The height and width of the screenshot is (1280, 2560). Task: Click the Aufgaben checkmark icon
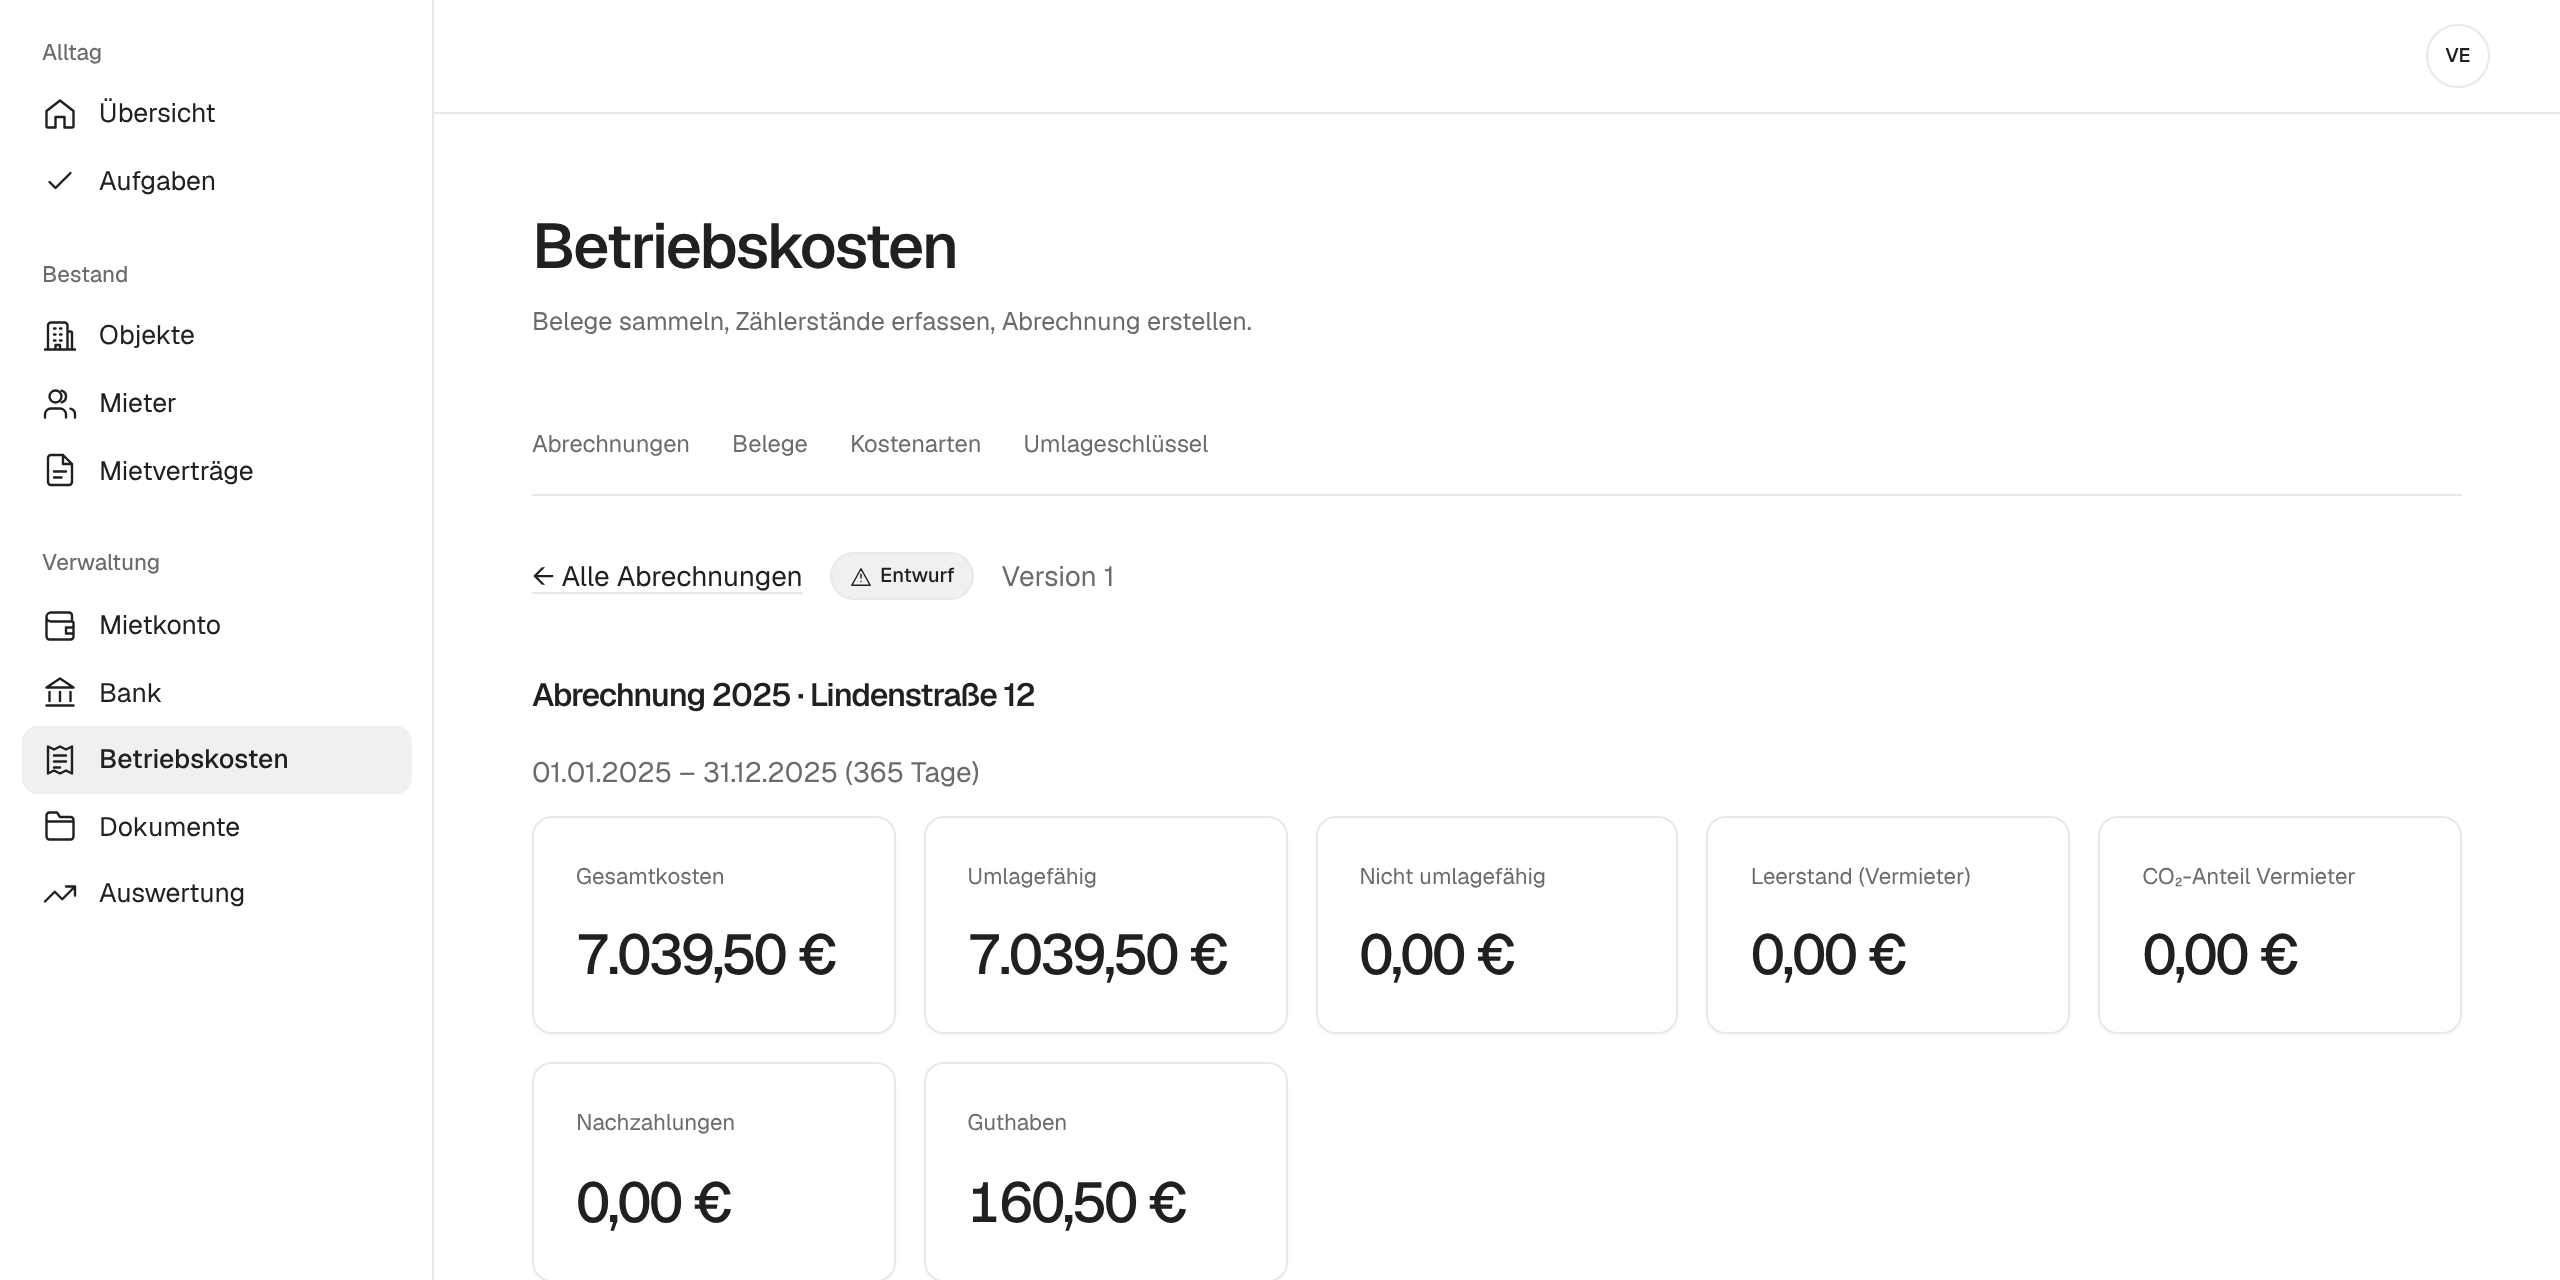tap(60, 181)
